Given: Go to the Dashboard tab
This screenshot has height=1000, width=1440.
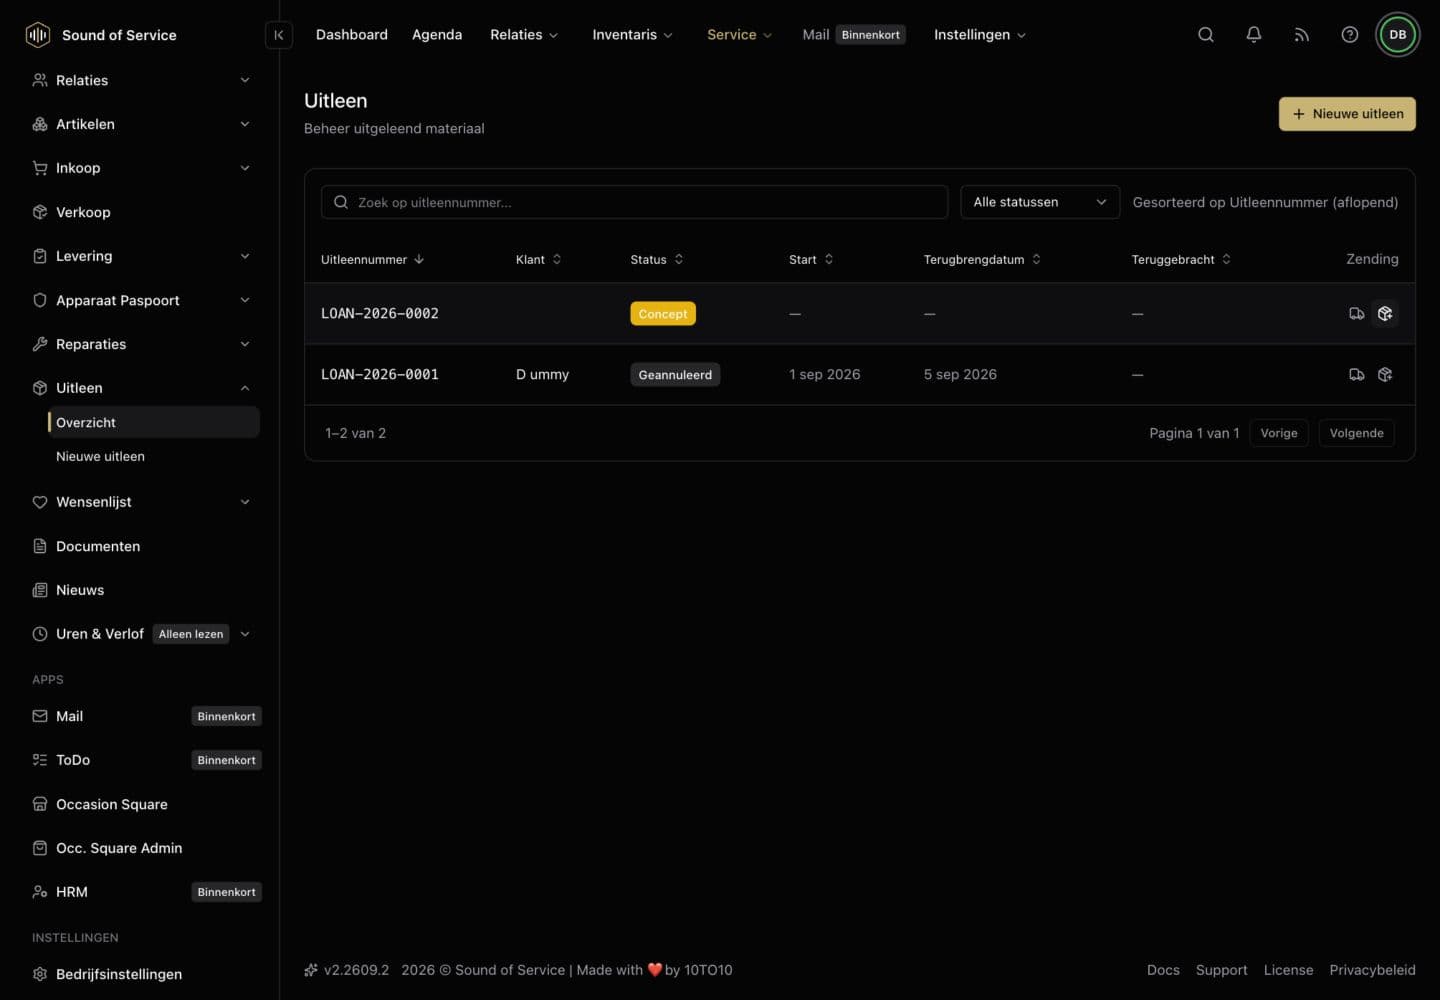Looking at the screenshot, I should click(352, 35).
